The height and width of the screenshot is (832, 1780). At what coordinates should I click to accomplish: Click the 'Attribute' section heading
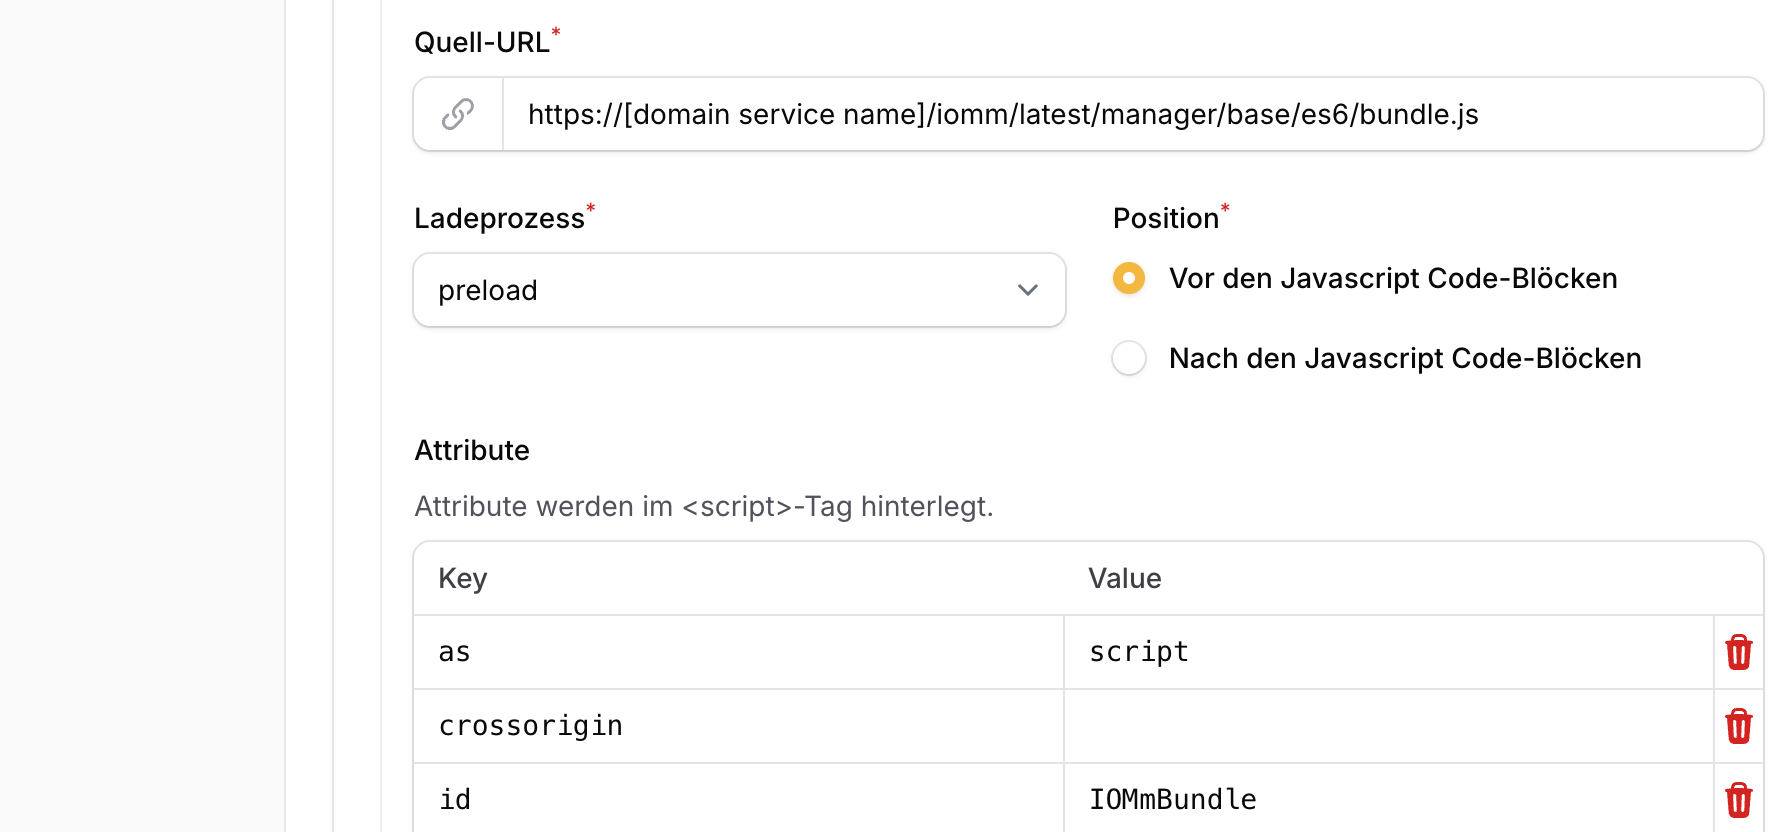(472, 450)
